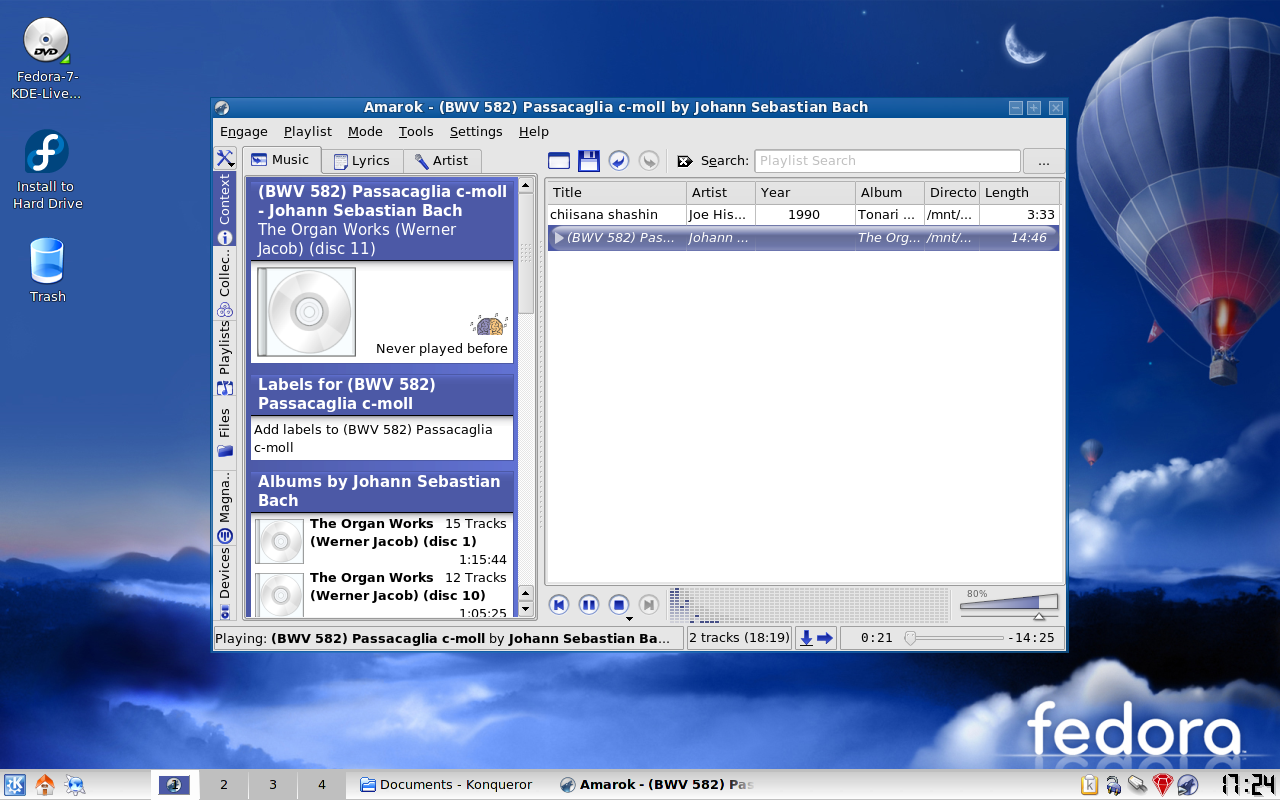
Task: Sort playlist by the Album column
Action: pyautogui.click(x=889, y=192)
